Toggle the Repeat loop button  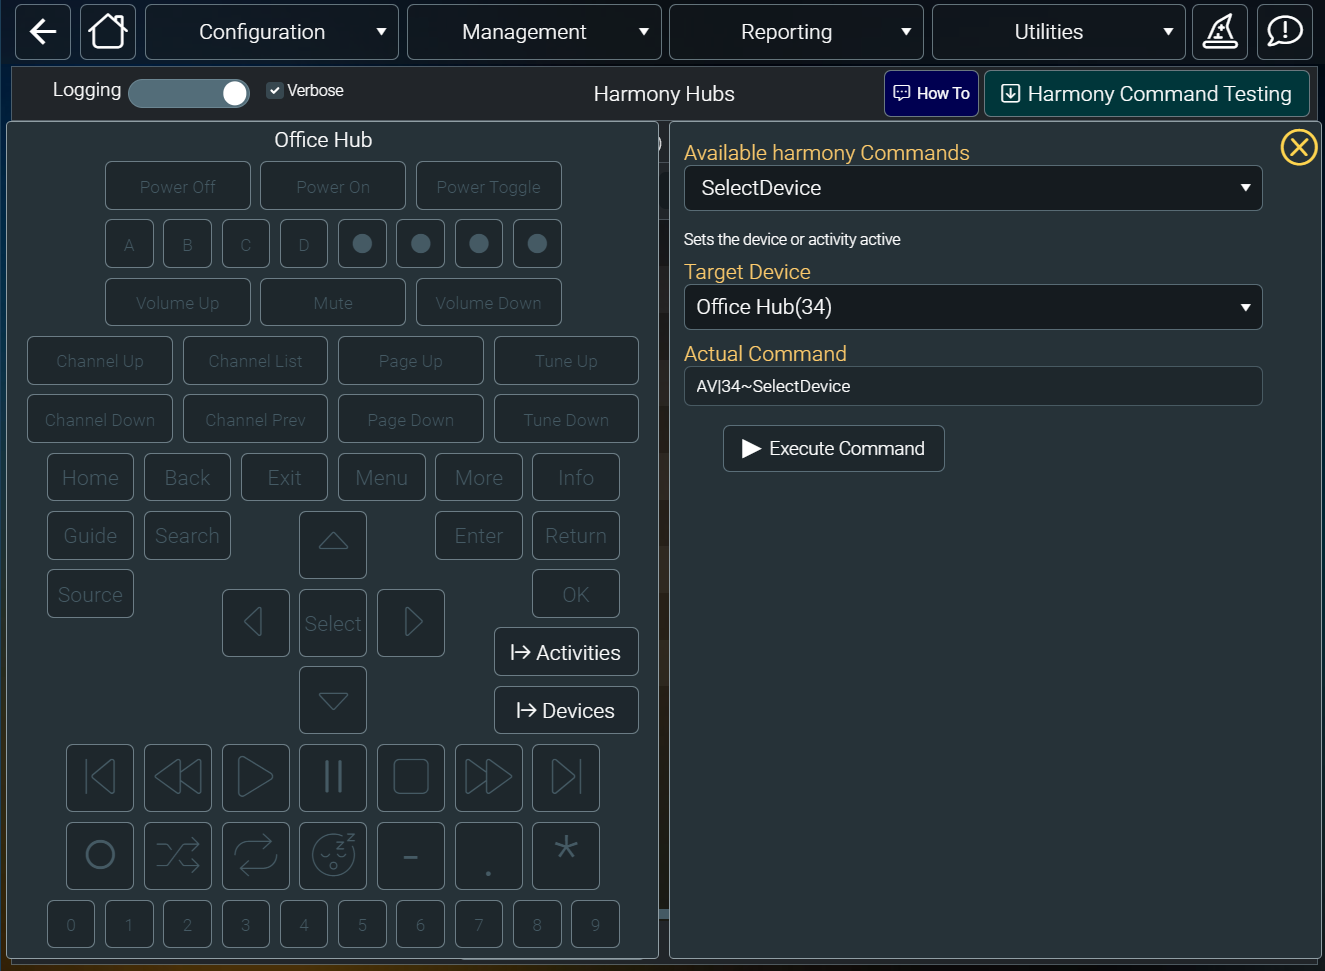pos(256,855)
